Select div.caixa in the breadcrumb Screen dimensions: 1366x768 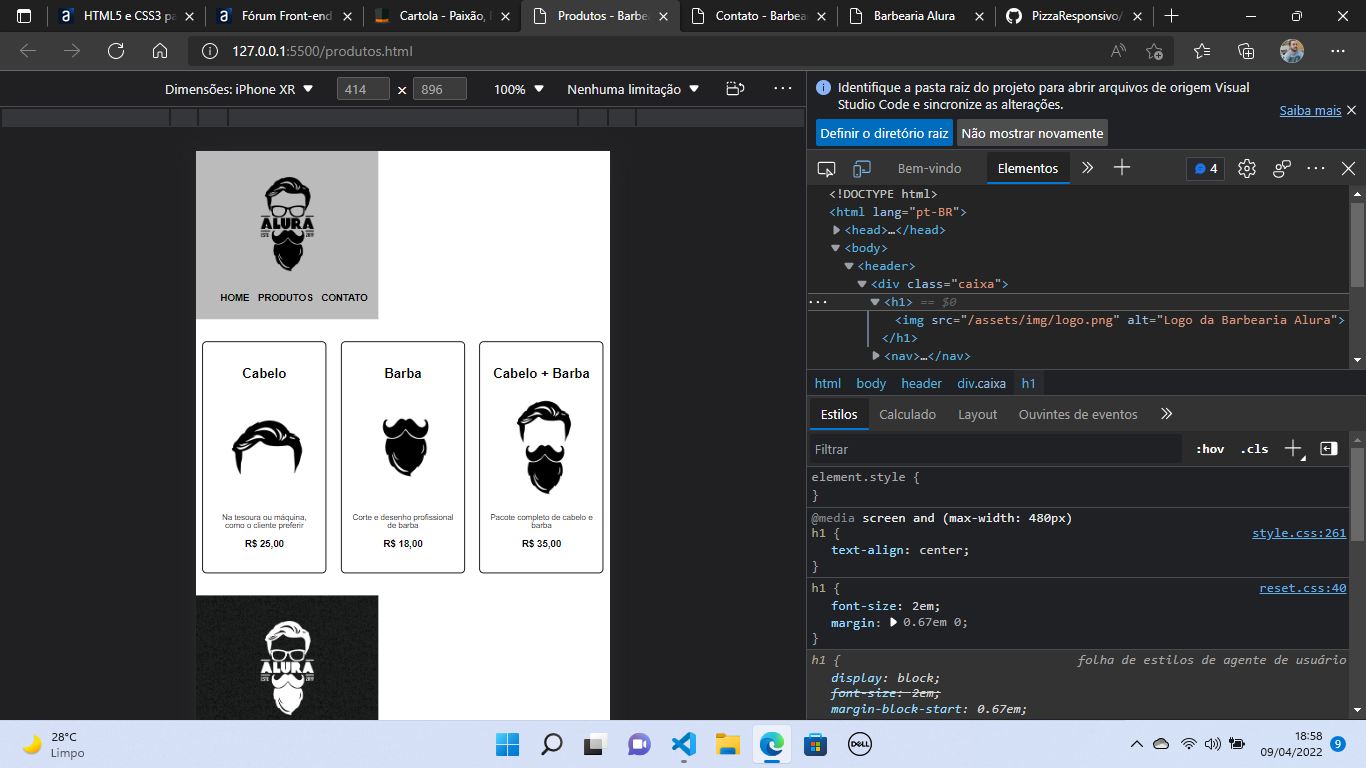click(x=981, y=383)
